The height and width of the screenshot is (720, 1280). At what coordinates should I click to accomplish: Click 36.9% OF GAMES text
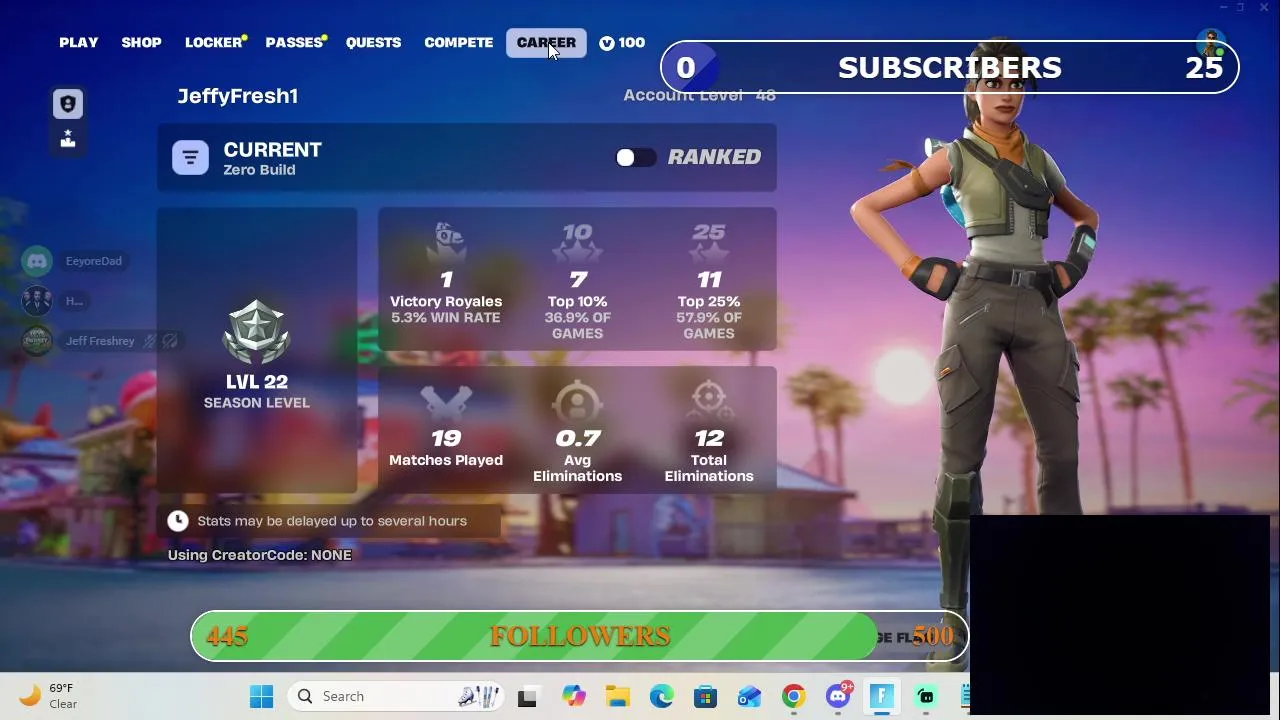pos(577,326)
